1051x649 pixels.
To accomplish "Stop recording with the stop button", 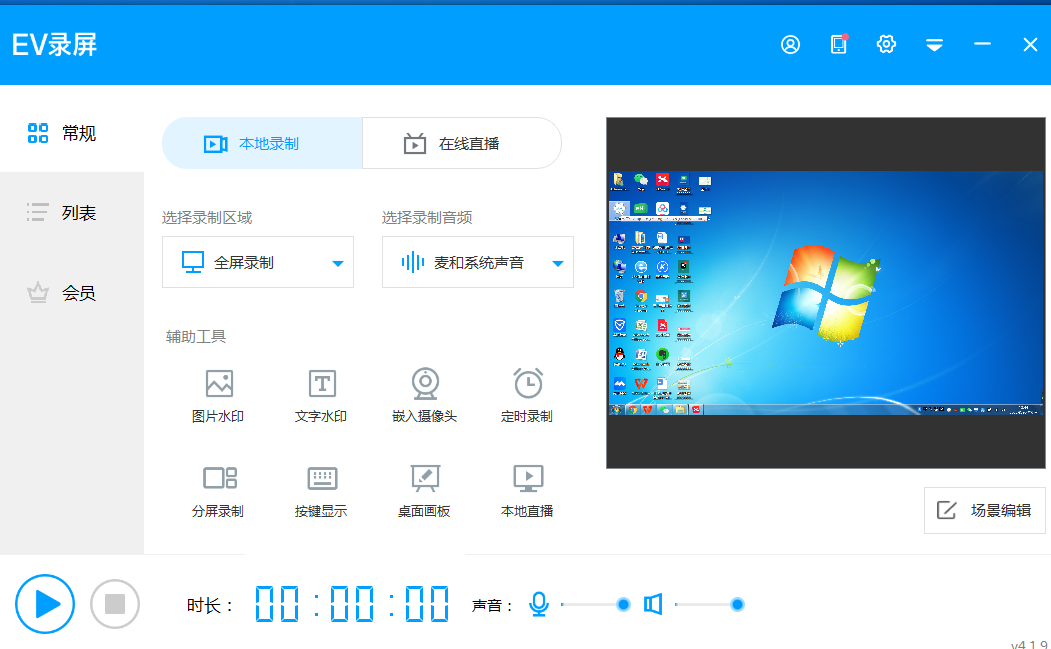I will [x=115, y=604].
